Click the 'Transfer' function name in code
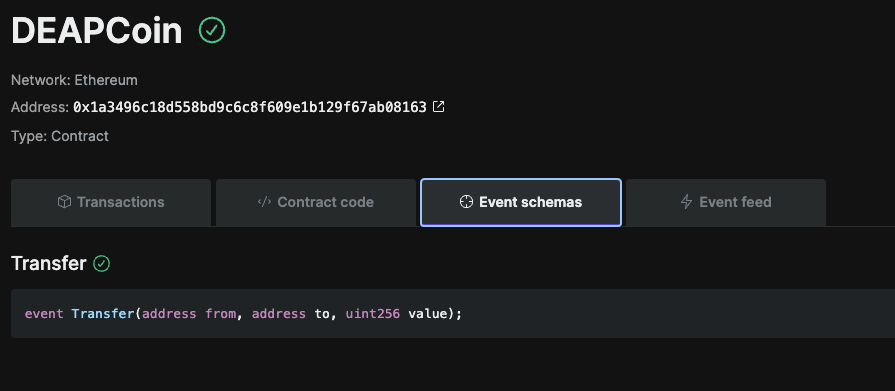Image resolution: width=895 pixels, height=391 pixels. coord(103,313)
